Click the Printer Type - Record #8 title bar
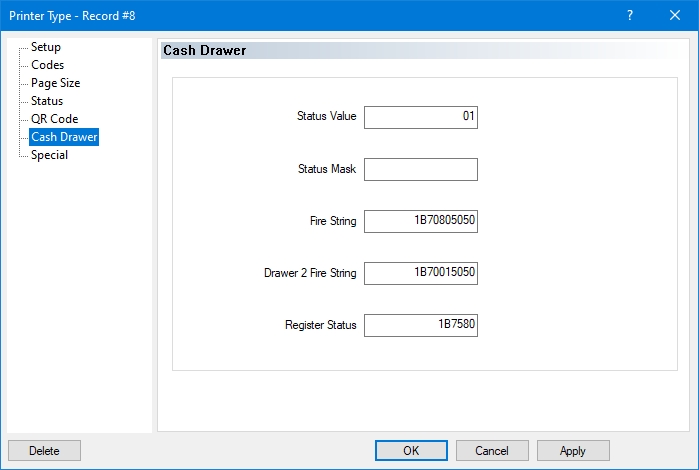Screen dimensions: 699x470 coord(300,16)
